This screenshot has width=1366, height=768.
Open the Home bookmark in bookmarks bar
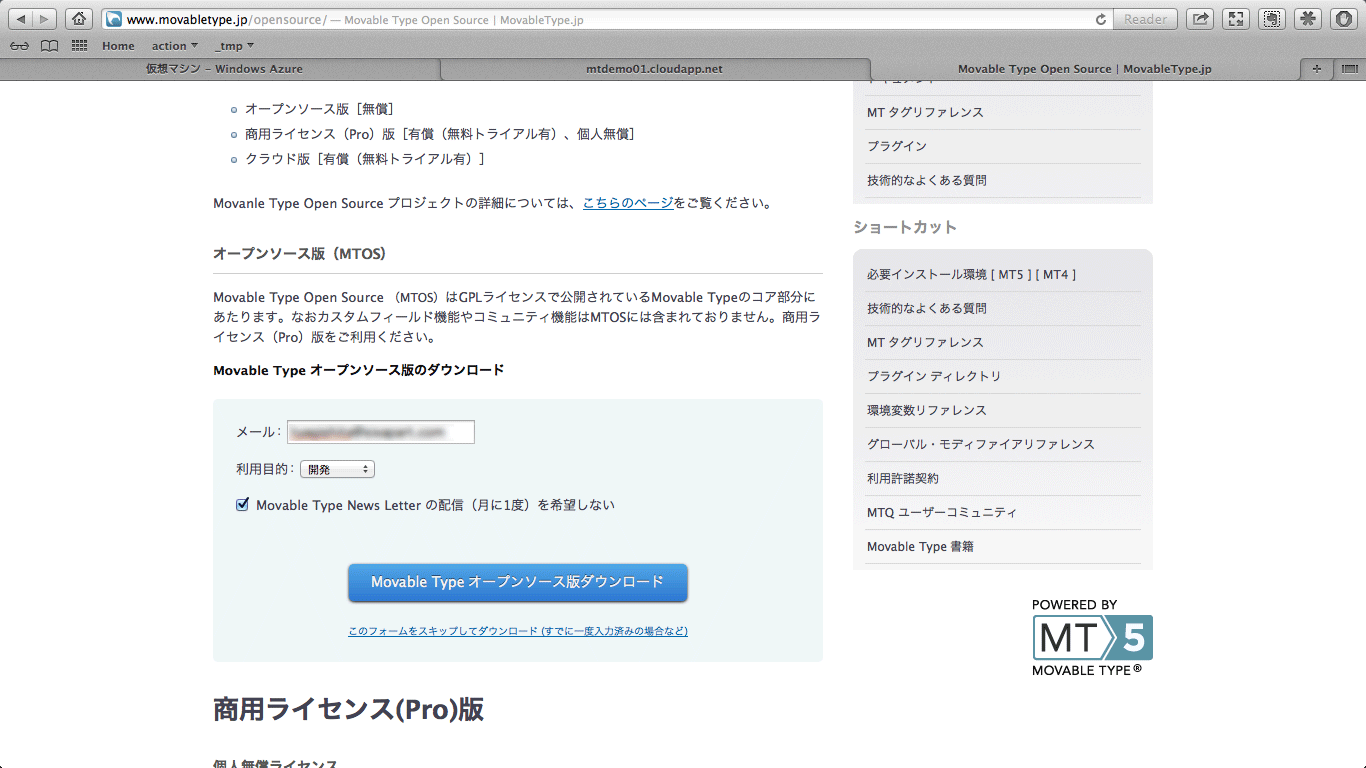118,46
